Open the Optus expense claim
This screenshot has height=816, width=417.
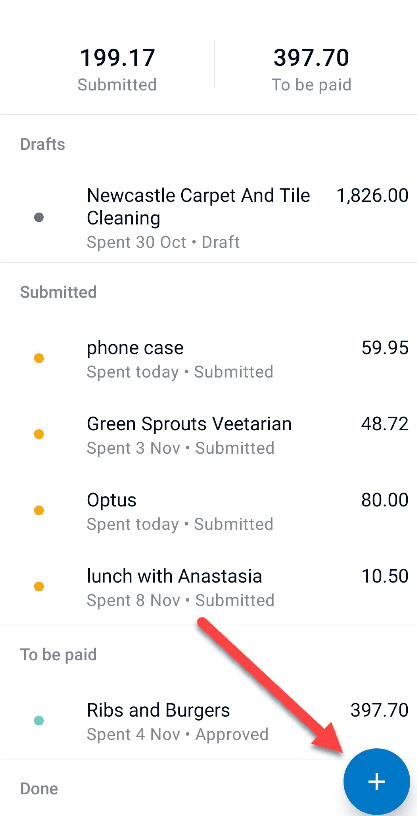[208, 511]
